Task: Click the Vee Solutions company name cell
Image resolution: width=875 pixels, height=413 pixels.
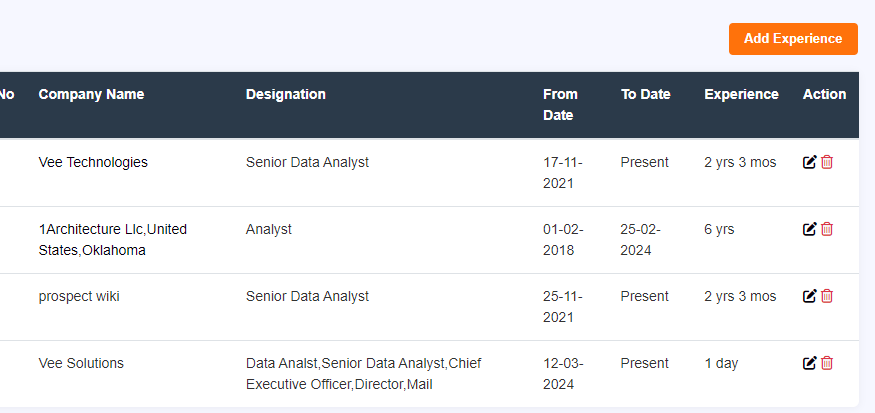Action: pos(81,363)
